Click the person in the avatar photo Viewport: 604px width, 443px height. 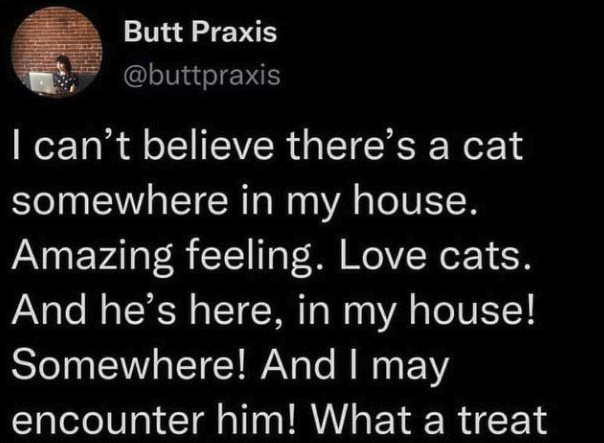point(64,75)
